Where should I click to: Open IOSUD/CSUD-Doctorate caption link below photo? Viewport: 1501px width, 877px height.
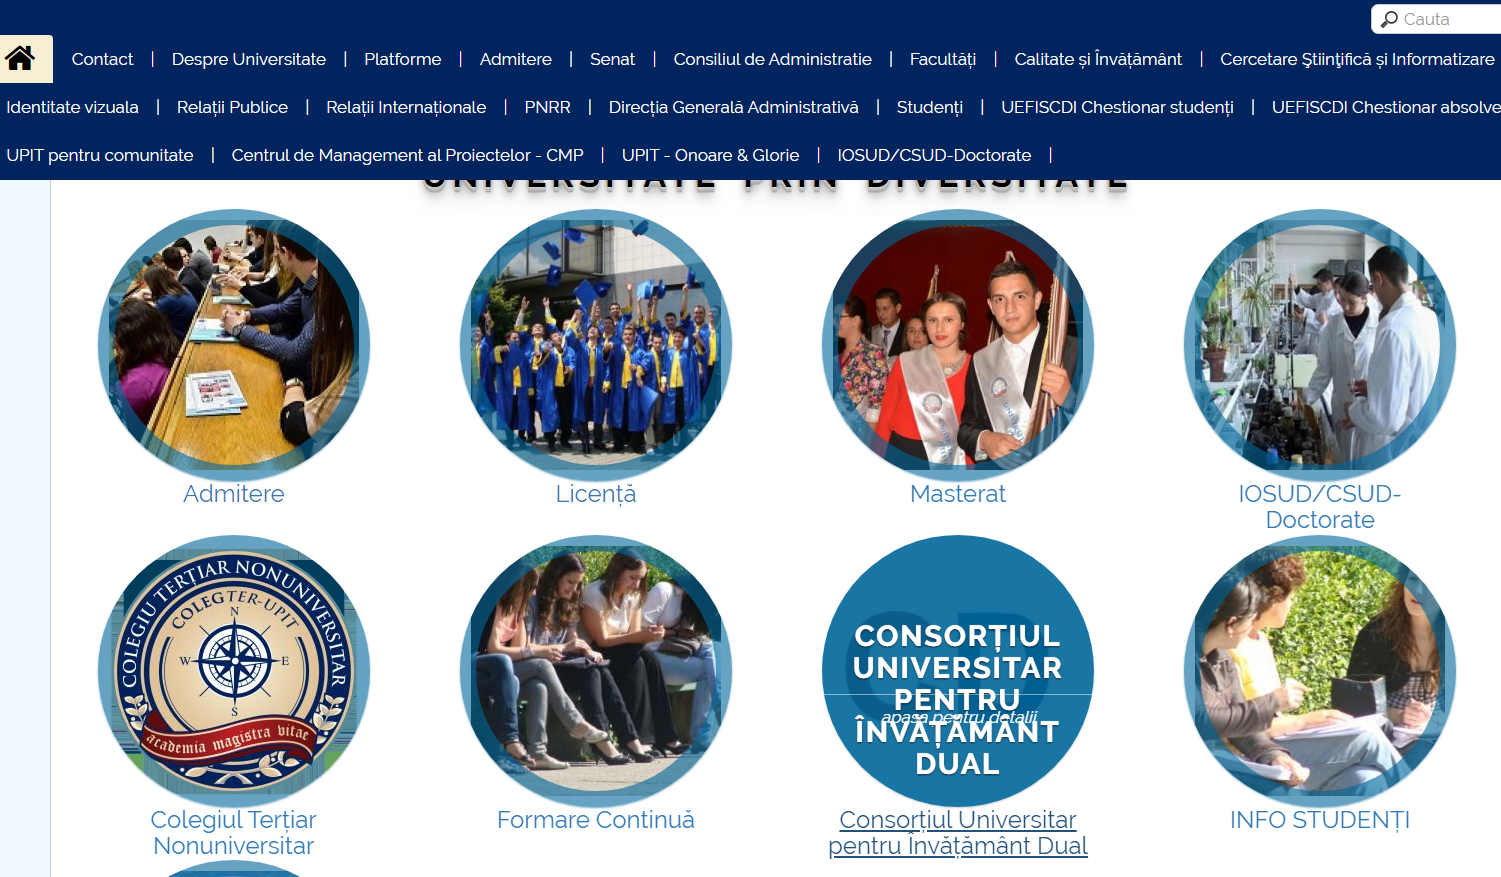1320,507
